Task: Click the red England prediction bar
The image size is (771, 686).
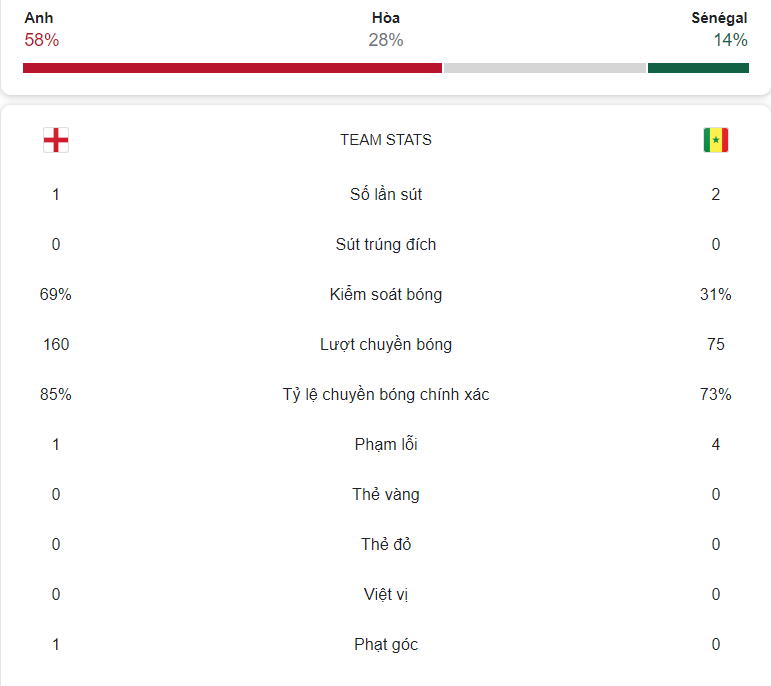Action: point(232,68)
